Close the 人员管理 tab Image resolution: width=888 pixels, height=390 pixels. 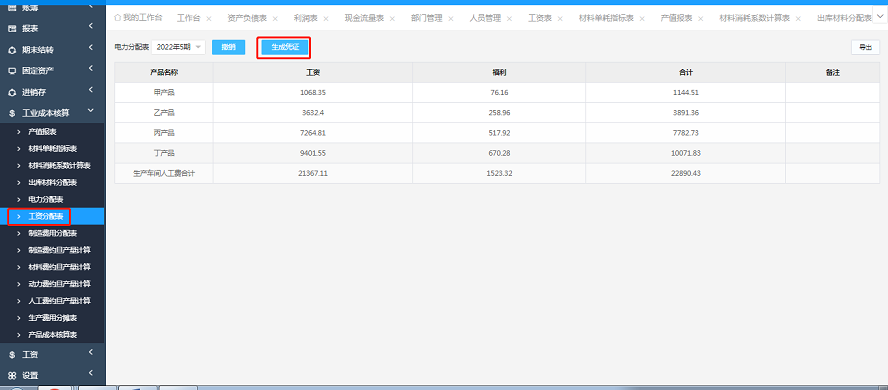pos(509,19)
